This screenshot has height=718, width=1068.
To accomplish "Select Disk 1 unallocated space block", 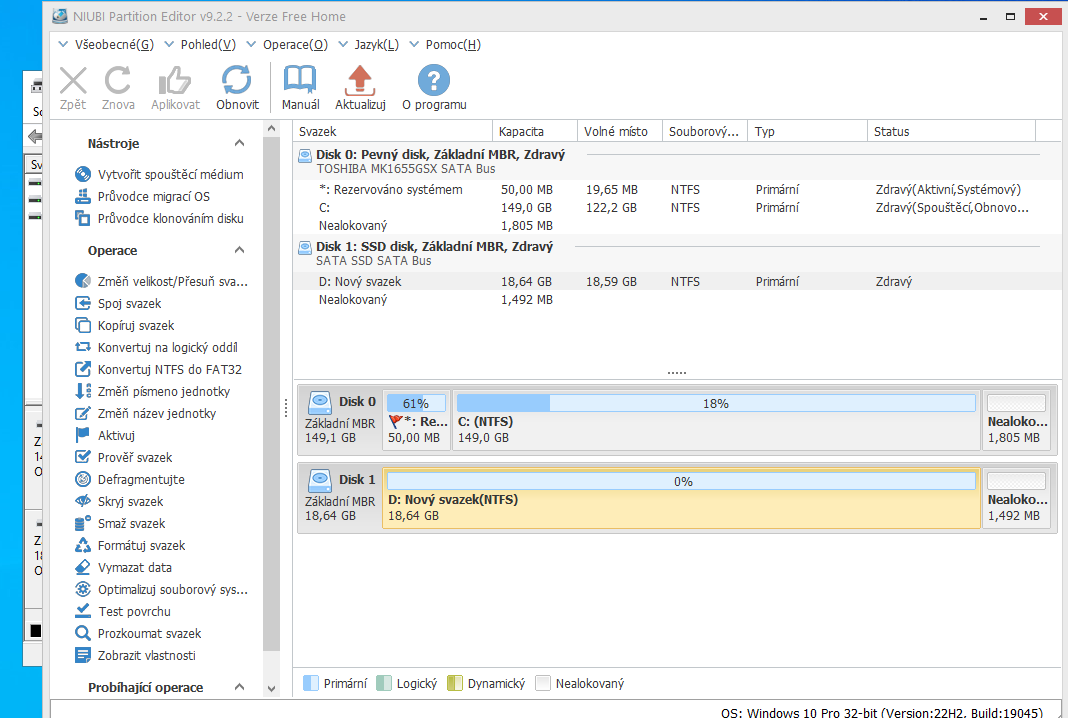I will coord(1017,498).
